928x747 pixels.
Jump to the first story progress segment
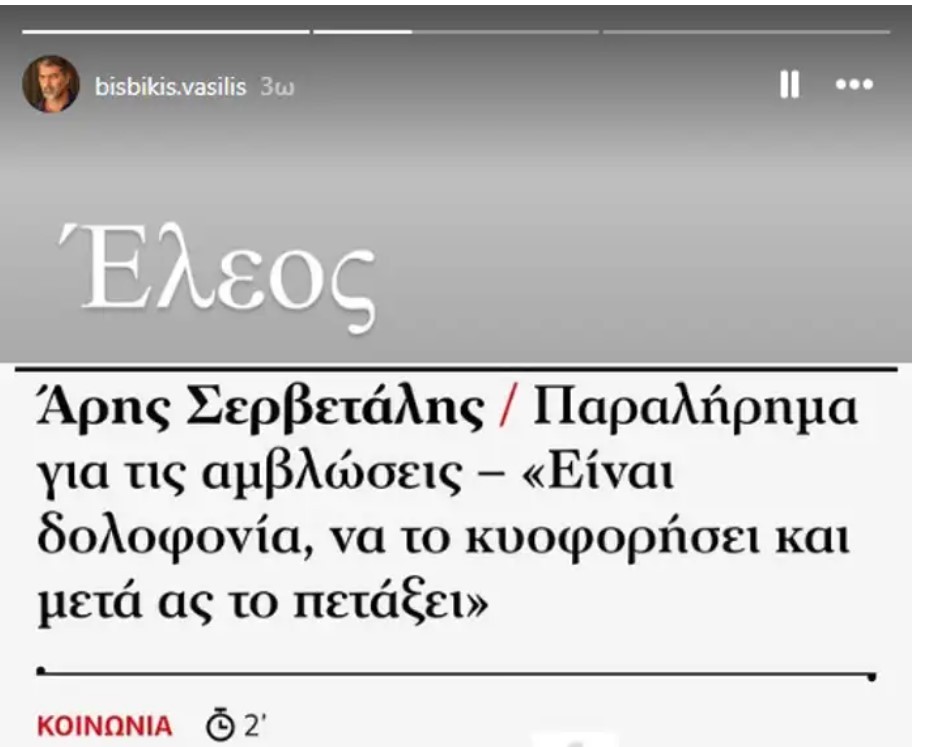click(x=166, y=31)
